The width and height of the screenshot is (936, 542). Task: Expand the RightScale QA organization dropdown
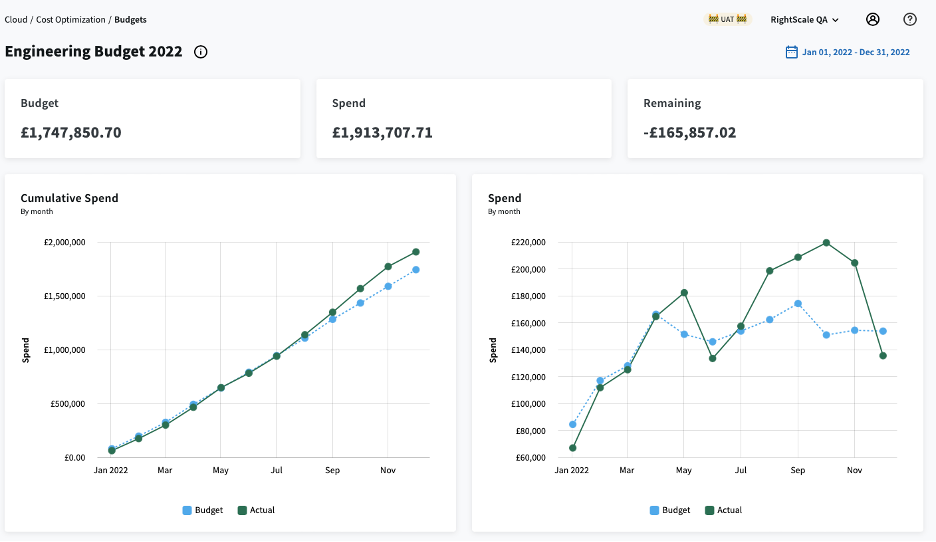[804, 19]
